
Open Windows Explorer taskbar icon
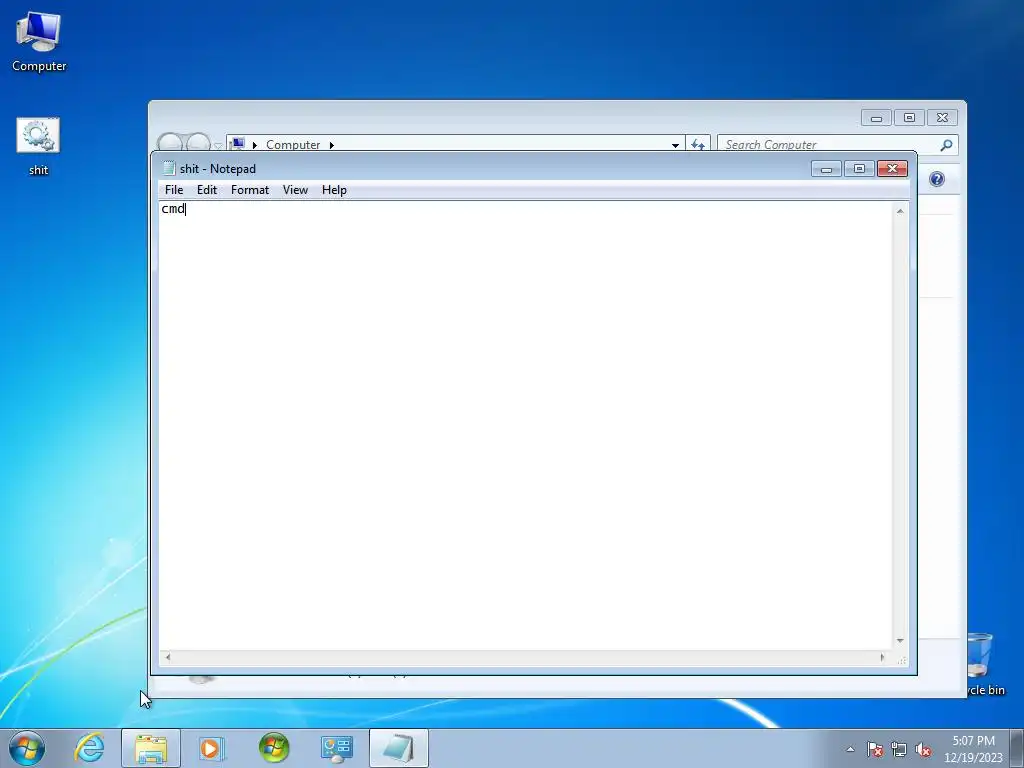(x=151, y=748)
